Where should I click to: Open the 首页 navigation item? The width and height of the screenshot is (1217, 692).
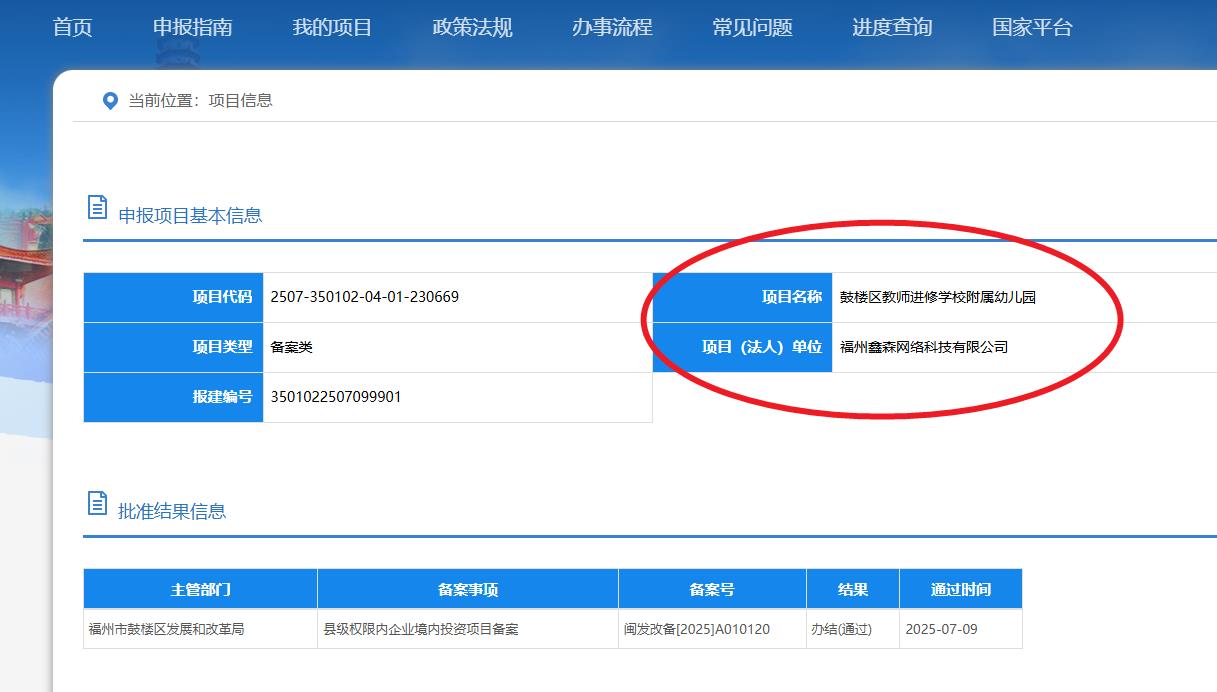[x=72, y=27]
